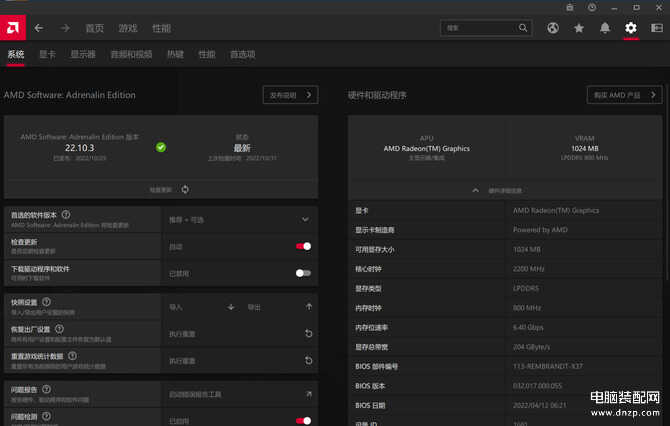This screenshot has width=670, height=426.
Task: Click help icon beside 重置游戏统计数据
Action: coord(73,355)
